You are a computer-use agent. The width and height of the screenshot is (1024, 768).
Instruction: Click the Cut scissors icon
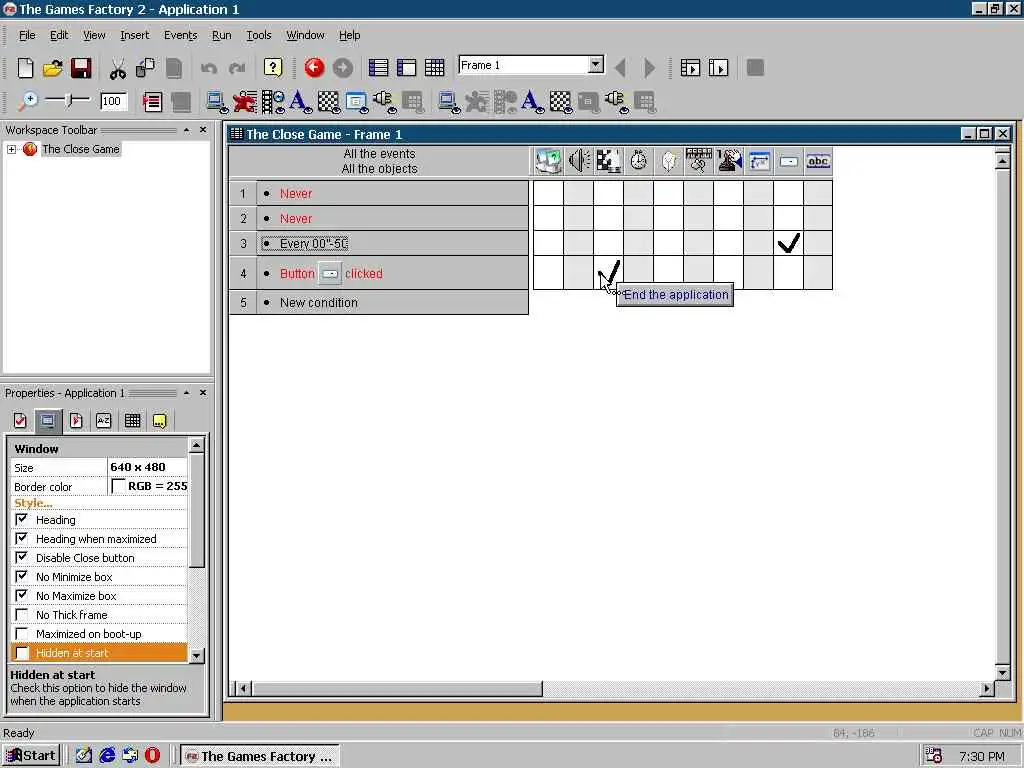pyautogui.click(x=118, y=68)
